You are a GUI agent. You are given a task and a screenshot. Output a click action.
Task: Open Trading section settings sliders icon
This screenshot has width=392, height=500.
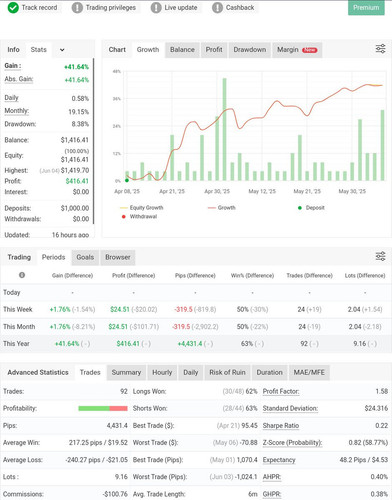click(x=380, y=256)
